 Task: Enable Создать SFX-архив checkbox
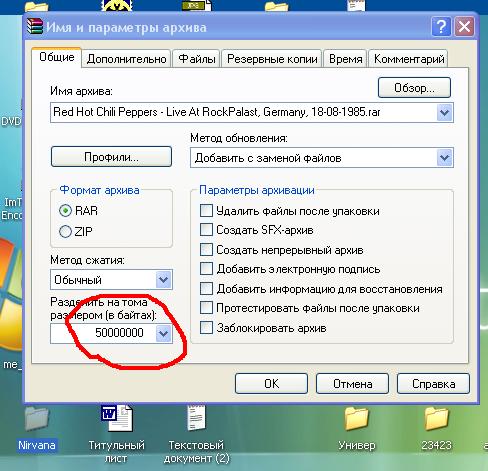pos(206,230)
